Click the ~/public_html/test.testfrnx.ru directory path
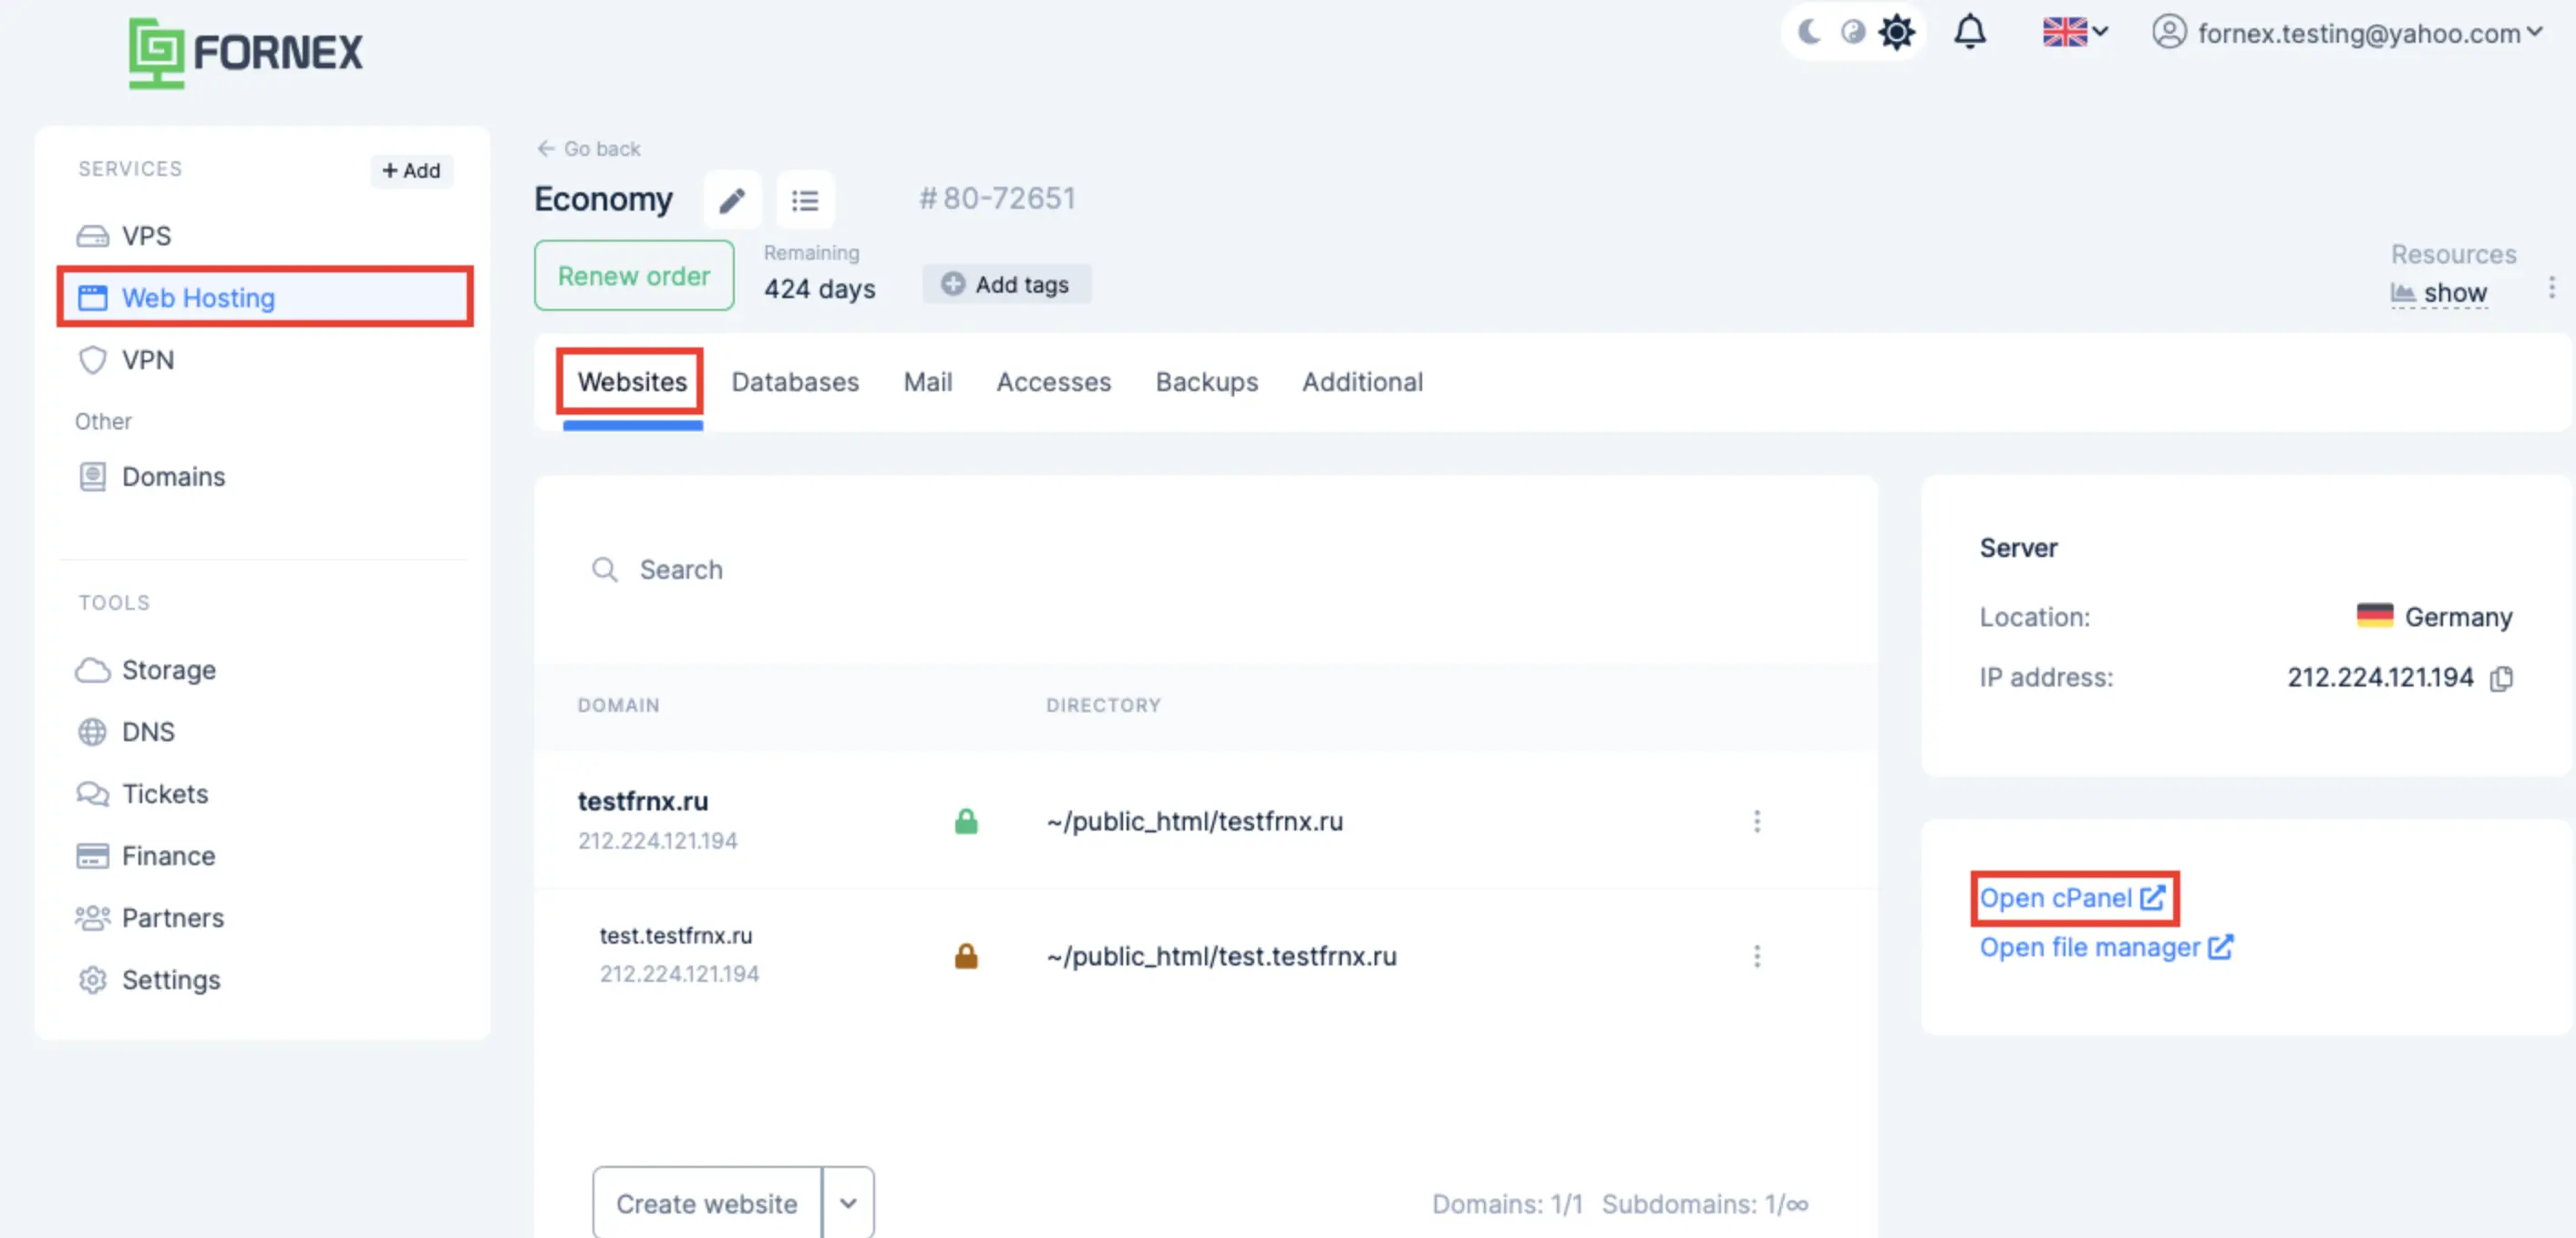 (1222, 956)
